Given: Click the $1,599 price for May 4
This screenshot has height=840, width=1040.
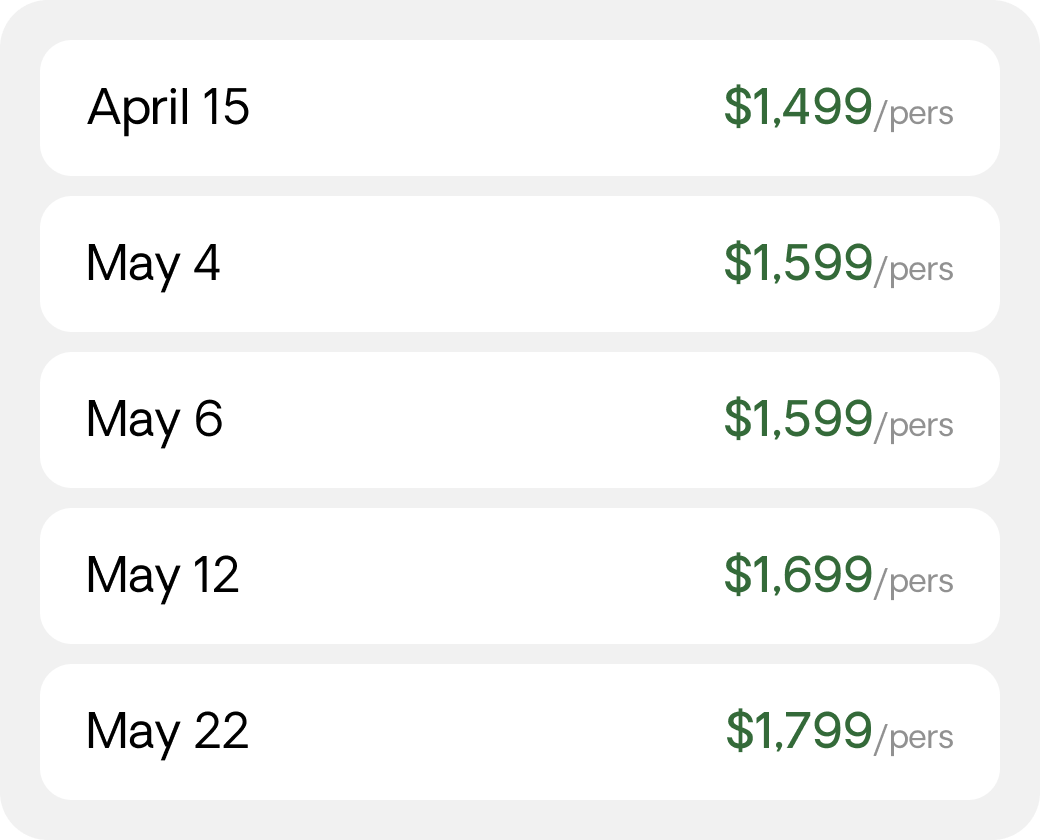Looking at the screenshot, I should [798, 263].
